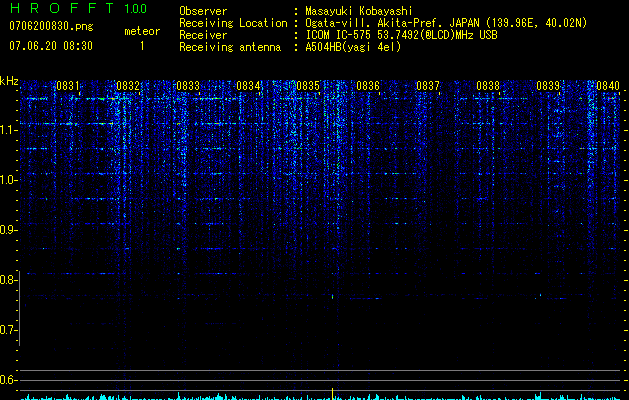Viewport: 629px width, 400px height.
Task: Click the 0836 time marker
Action: 368,86
